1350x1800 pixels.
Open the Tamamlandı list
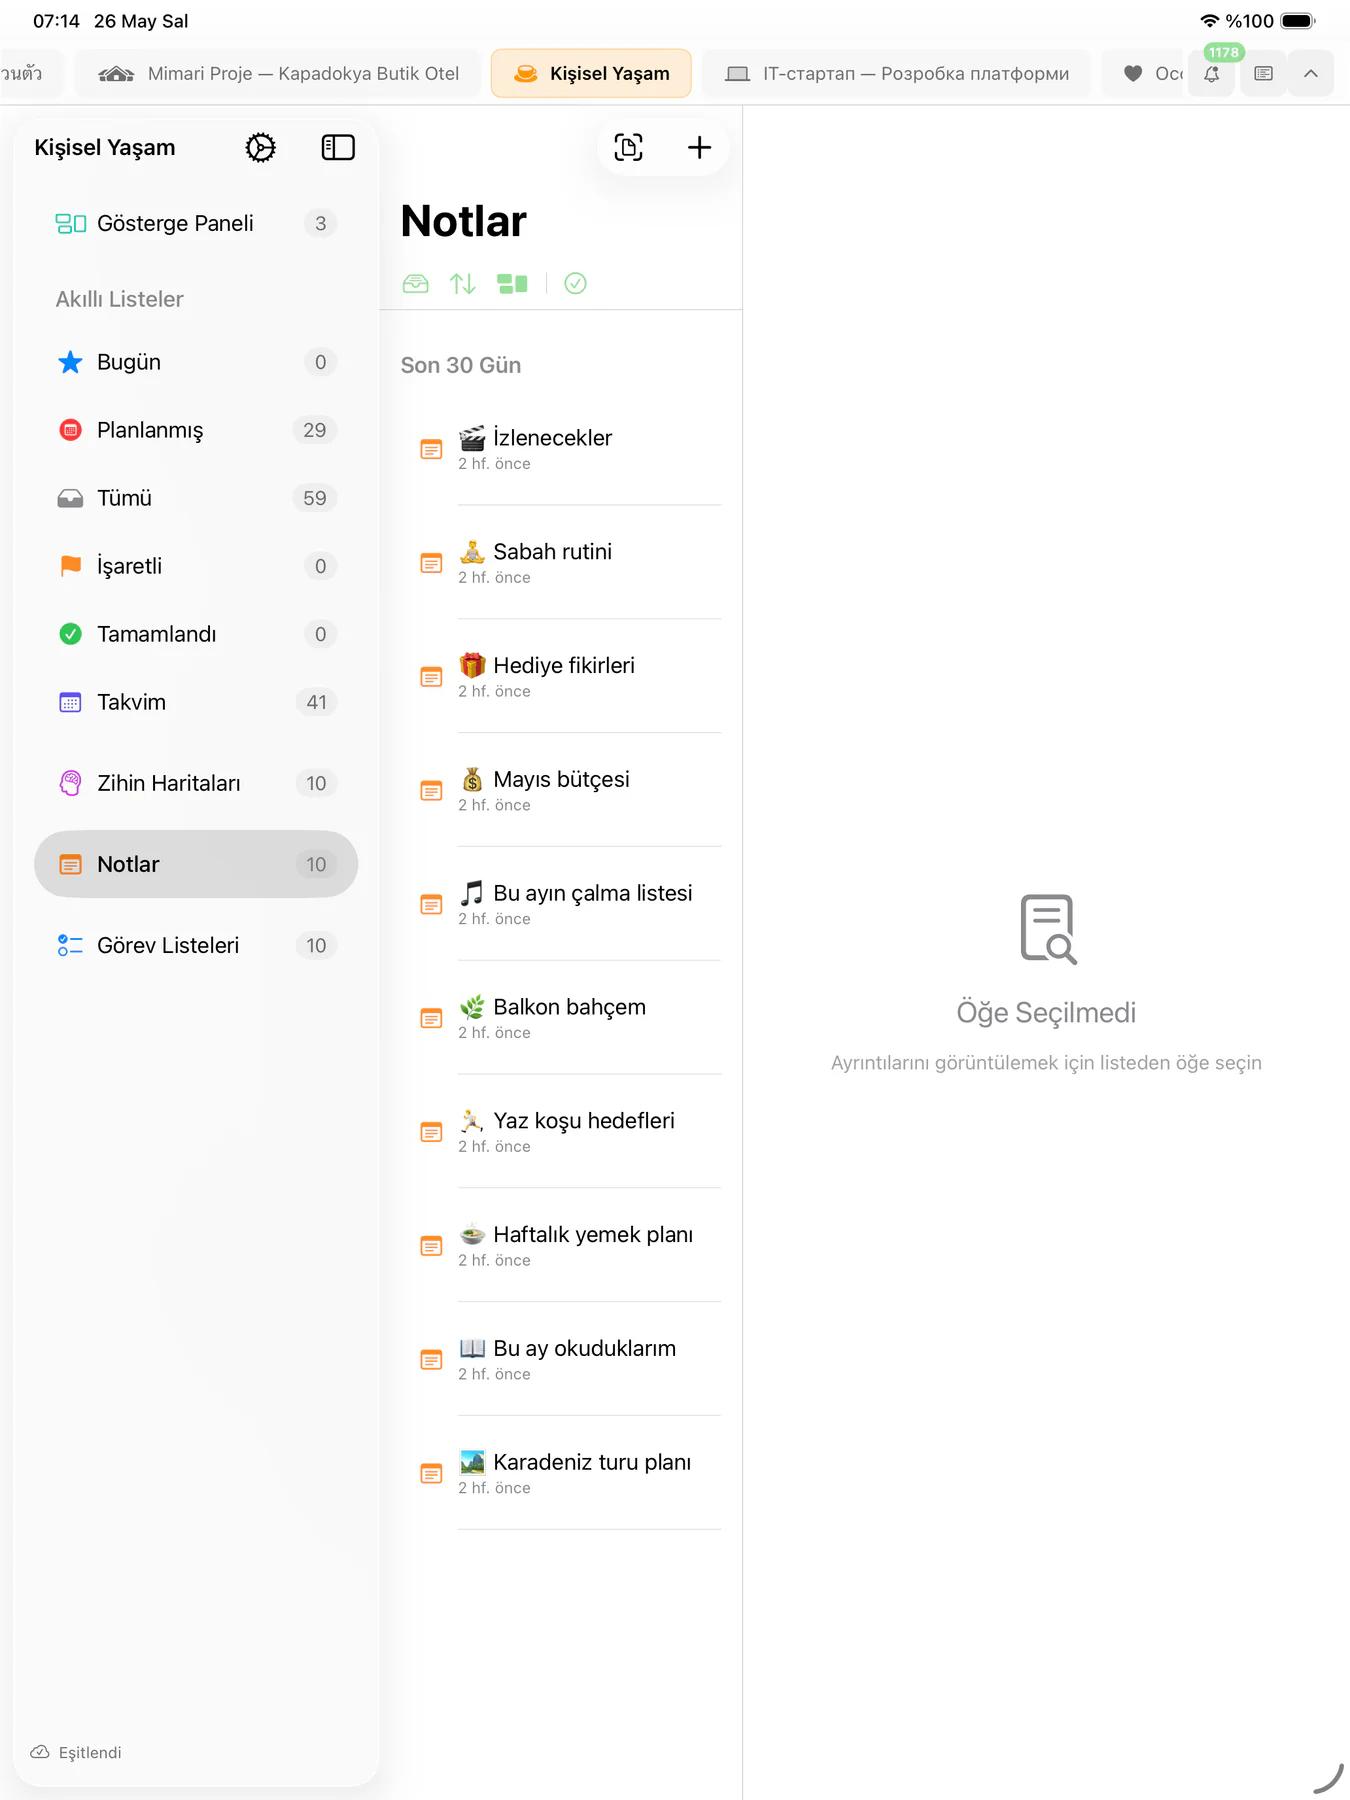pos(196,634)
